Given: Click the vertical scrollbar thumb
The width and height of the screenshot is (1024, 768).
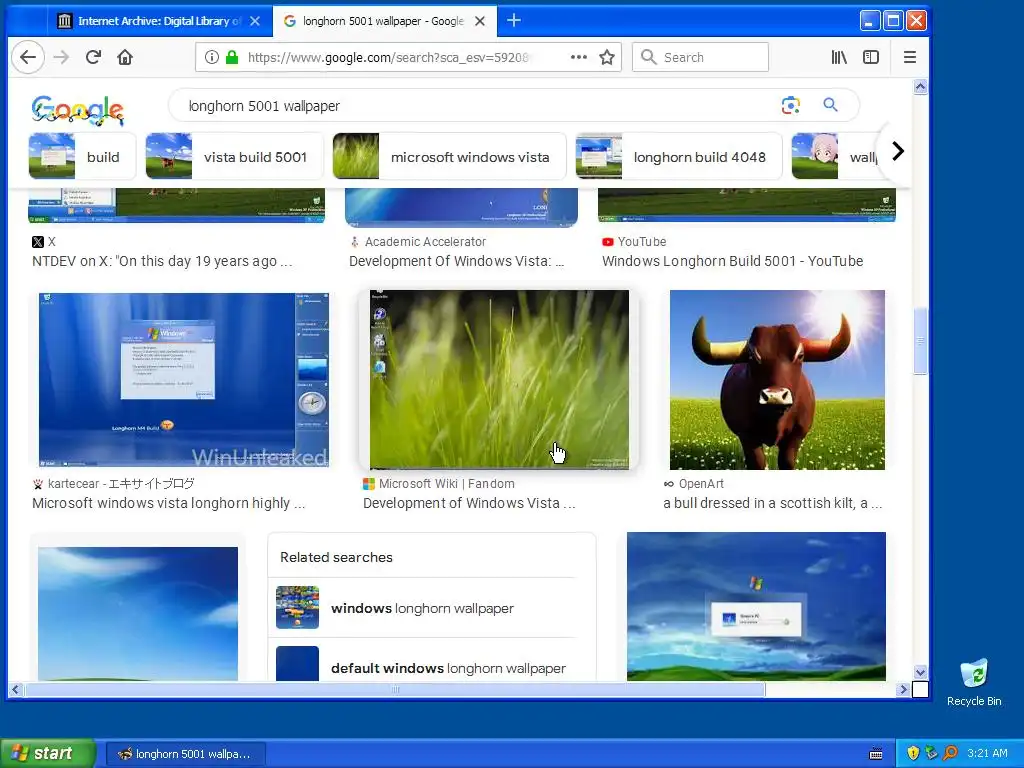Looking at the screenshot, I should click(920, 341).
